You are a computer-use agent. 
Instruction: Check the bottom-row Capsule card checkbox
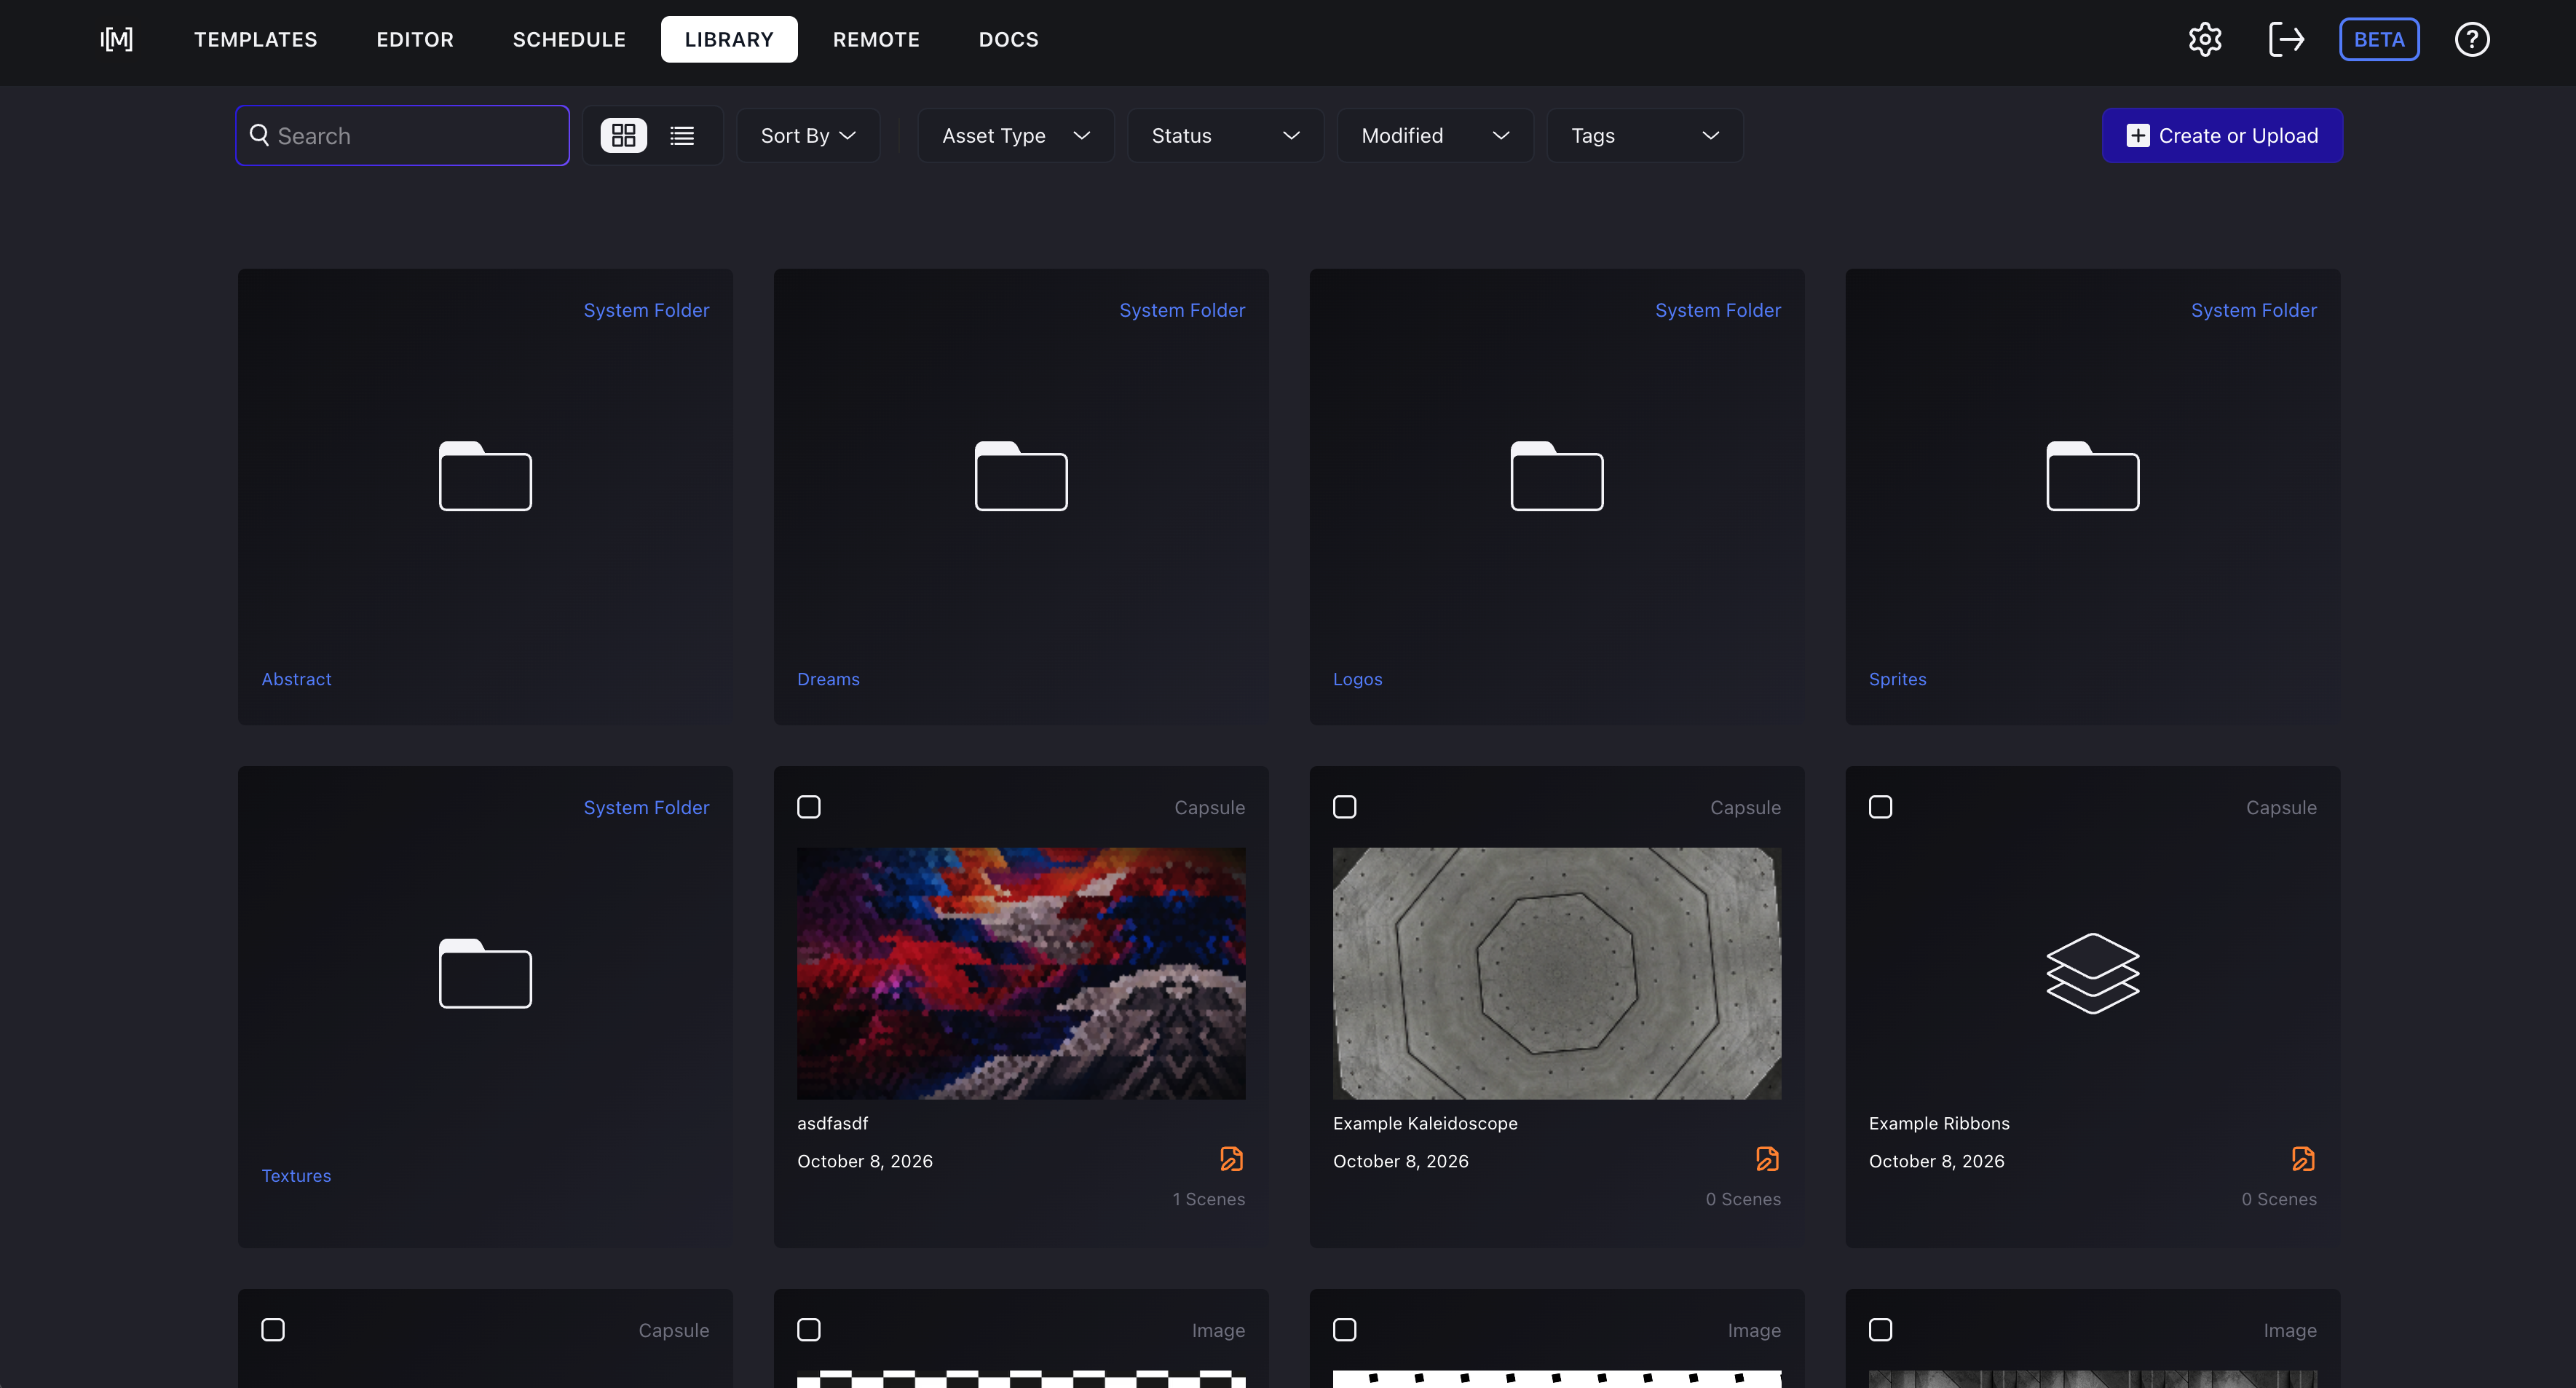273,1330
